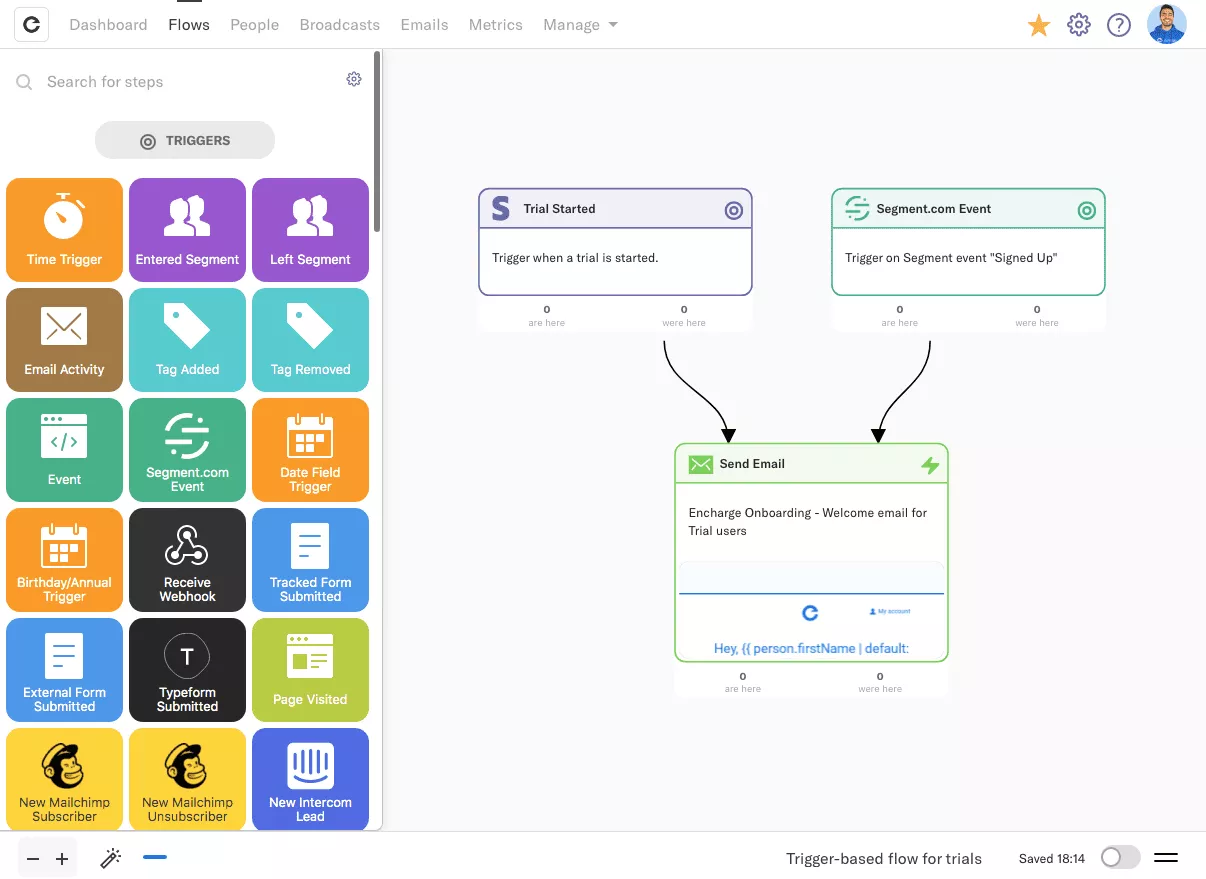Pick the External Form Submitted trigger
Viewport: 1206px width, 879px height.
pyautogui.click(x=64, y=670)
